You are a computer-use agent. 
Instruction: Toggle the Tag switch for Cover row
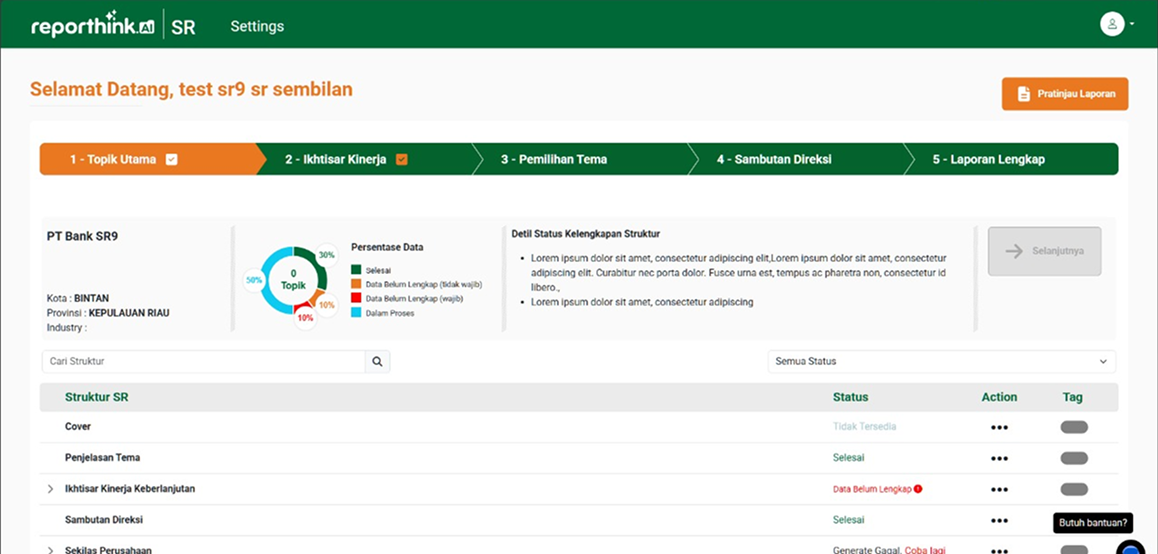click(1074, 427)
